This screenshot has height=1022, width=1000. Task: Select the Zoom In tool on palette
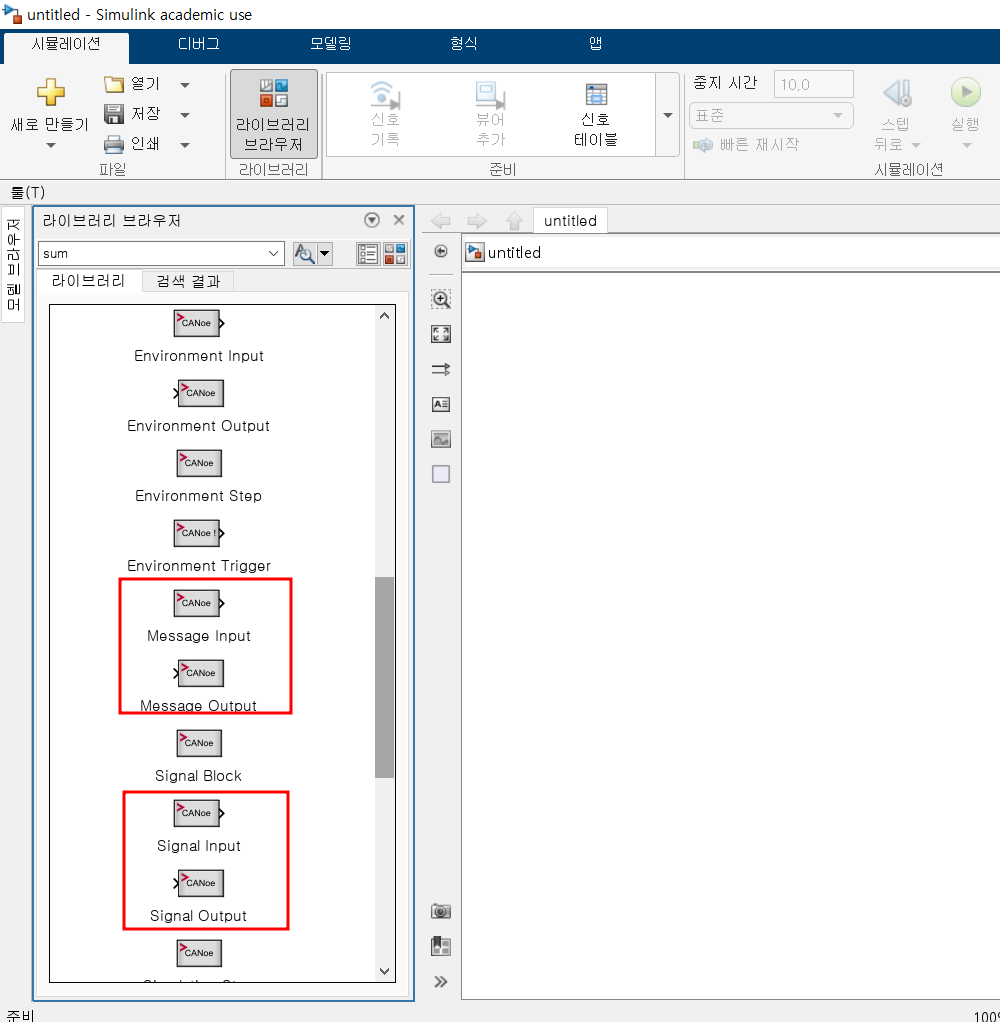point(441,299)
